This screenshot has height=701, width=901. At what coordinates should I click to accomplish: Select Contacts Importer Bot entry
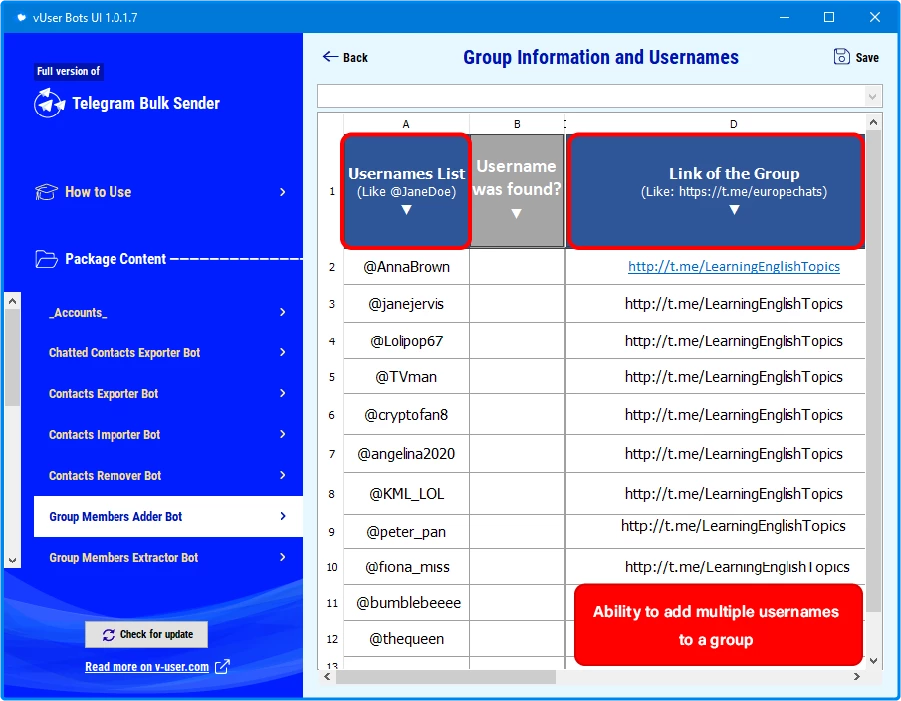(x=168, y=434)
